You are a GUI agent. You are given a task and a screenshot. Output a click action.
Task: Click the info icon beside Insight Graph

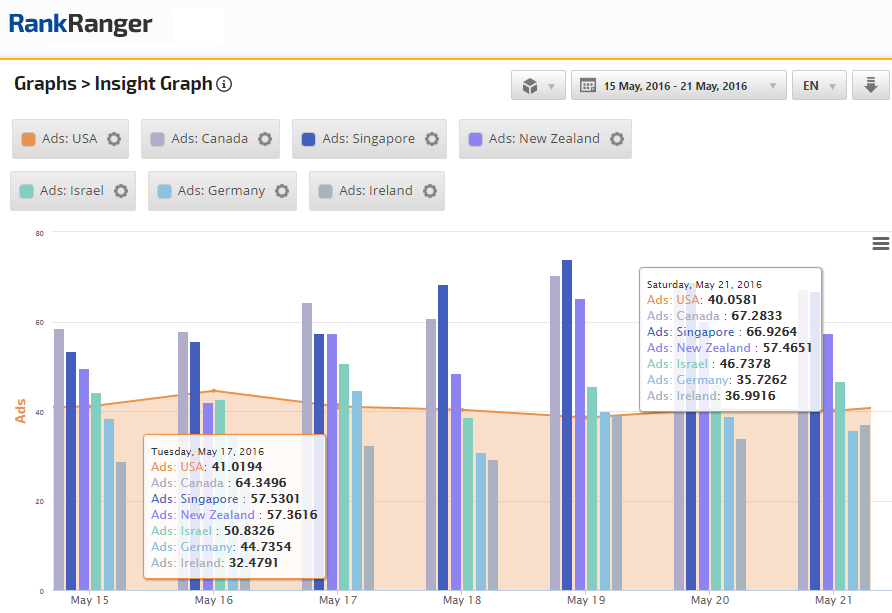pos(224,85)
